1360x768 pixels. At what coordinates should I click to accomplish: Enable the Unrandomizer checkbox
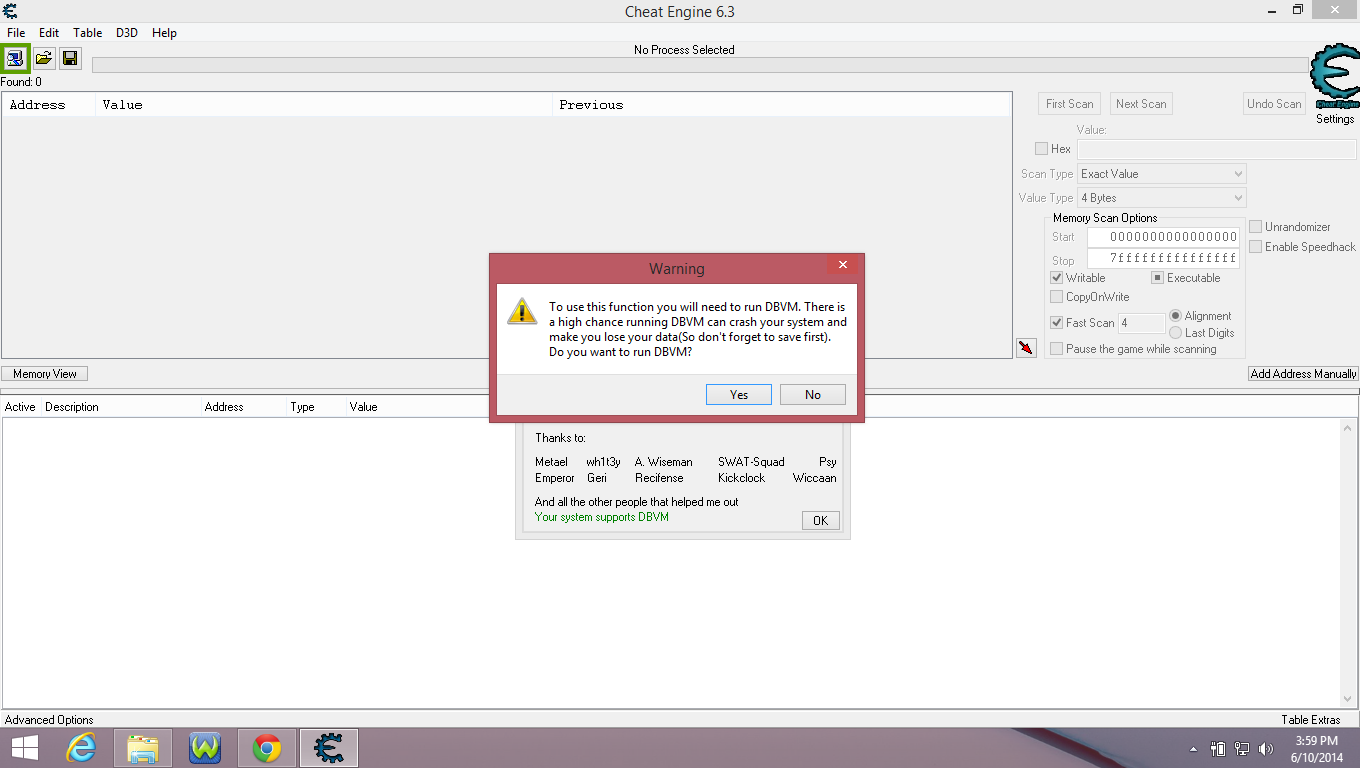pos(1255,227)
